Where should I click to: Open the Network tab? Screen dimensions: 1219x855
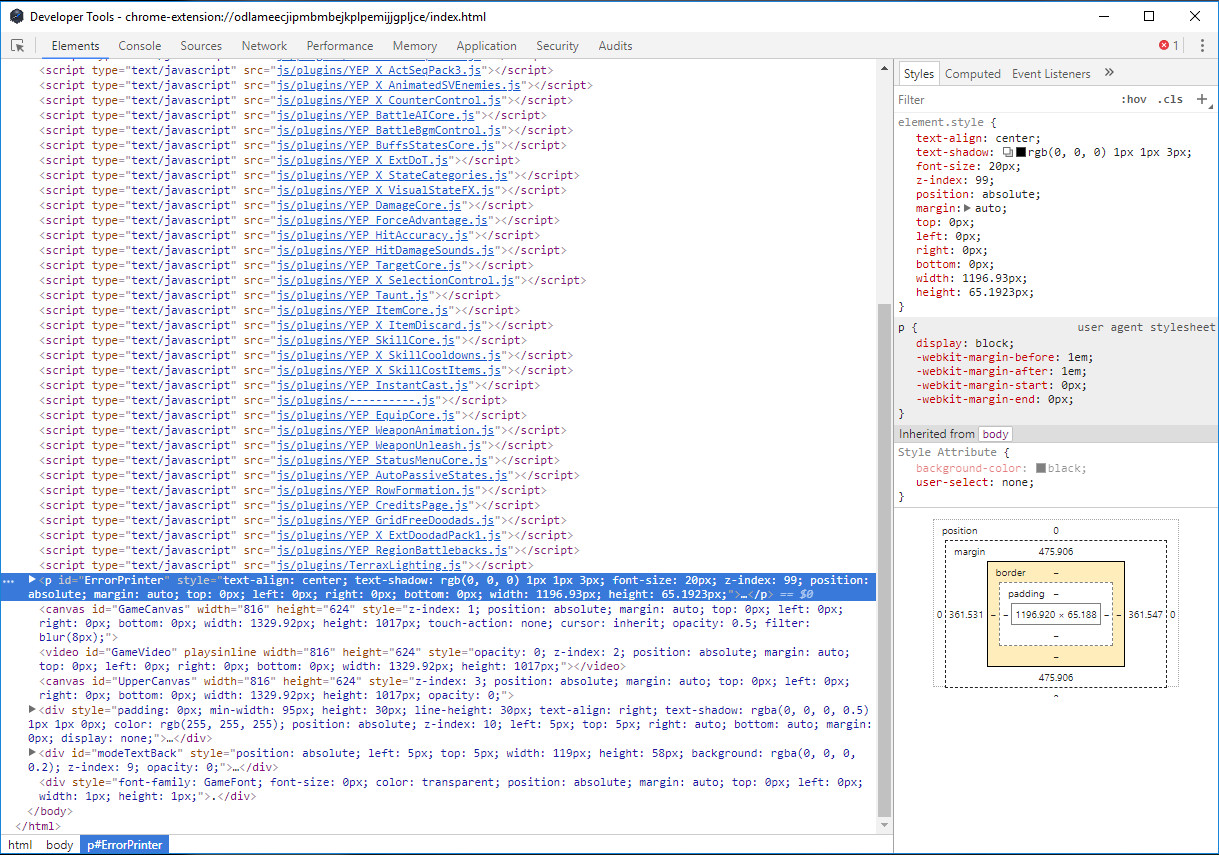coord(264,46)
